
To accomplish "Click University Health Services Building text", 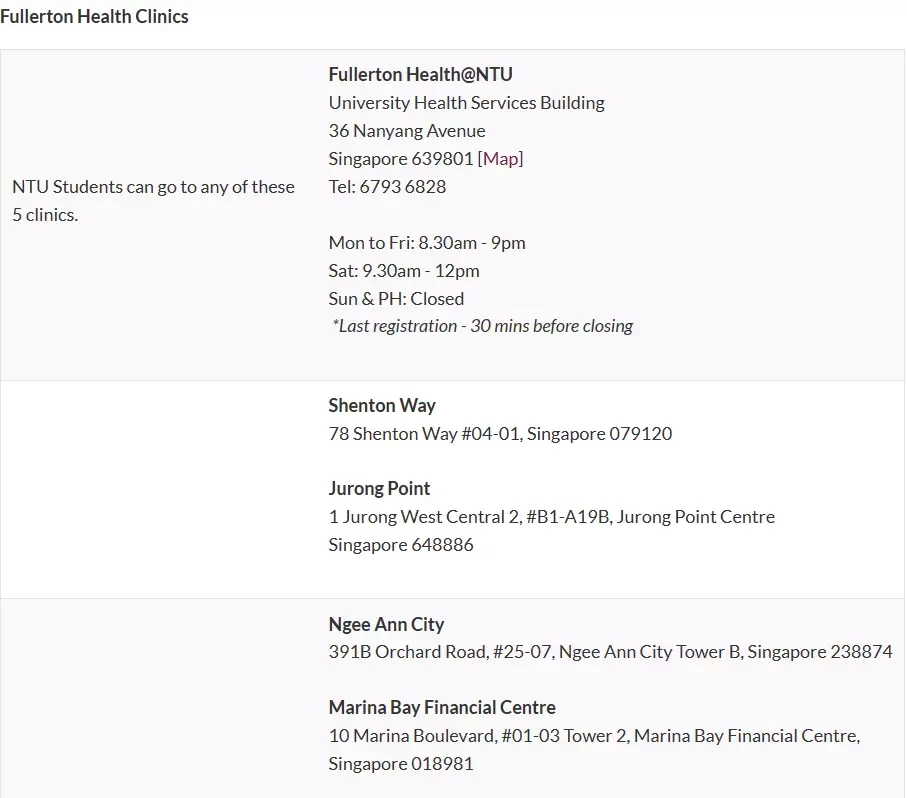I will pyautogui.click(x=466, y=102).
